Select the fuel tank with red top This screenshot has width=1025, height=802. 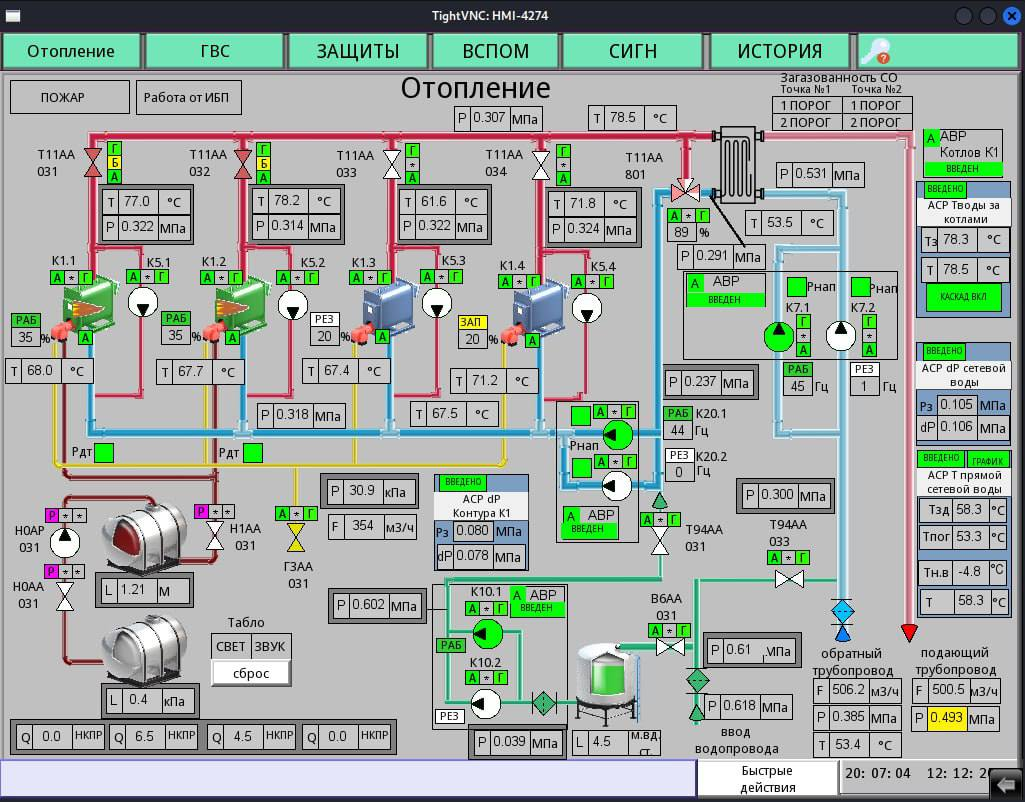point(145,535)
